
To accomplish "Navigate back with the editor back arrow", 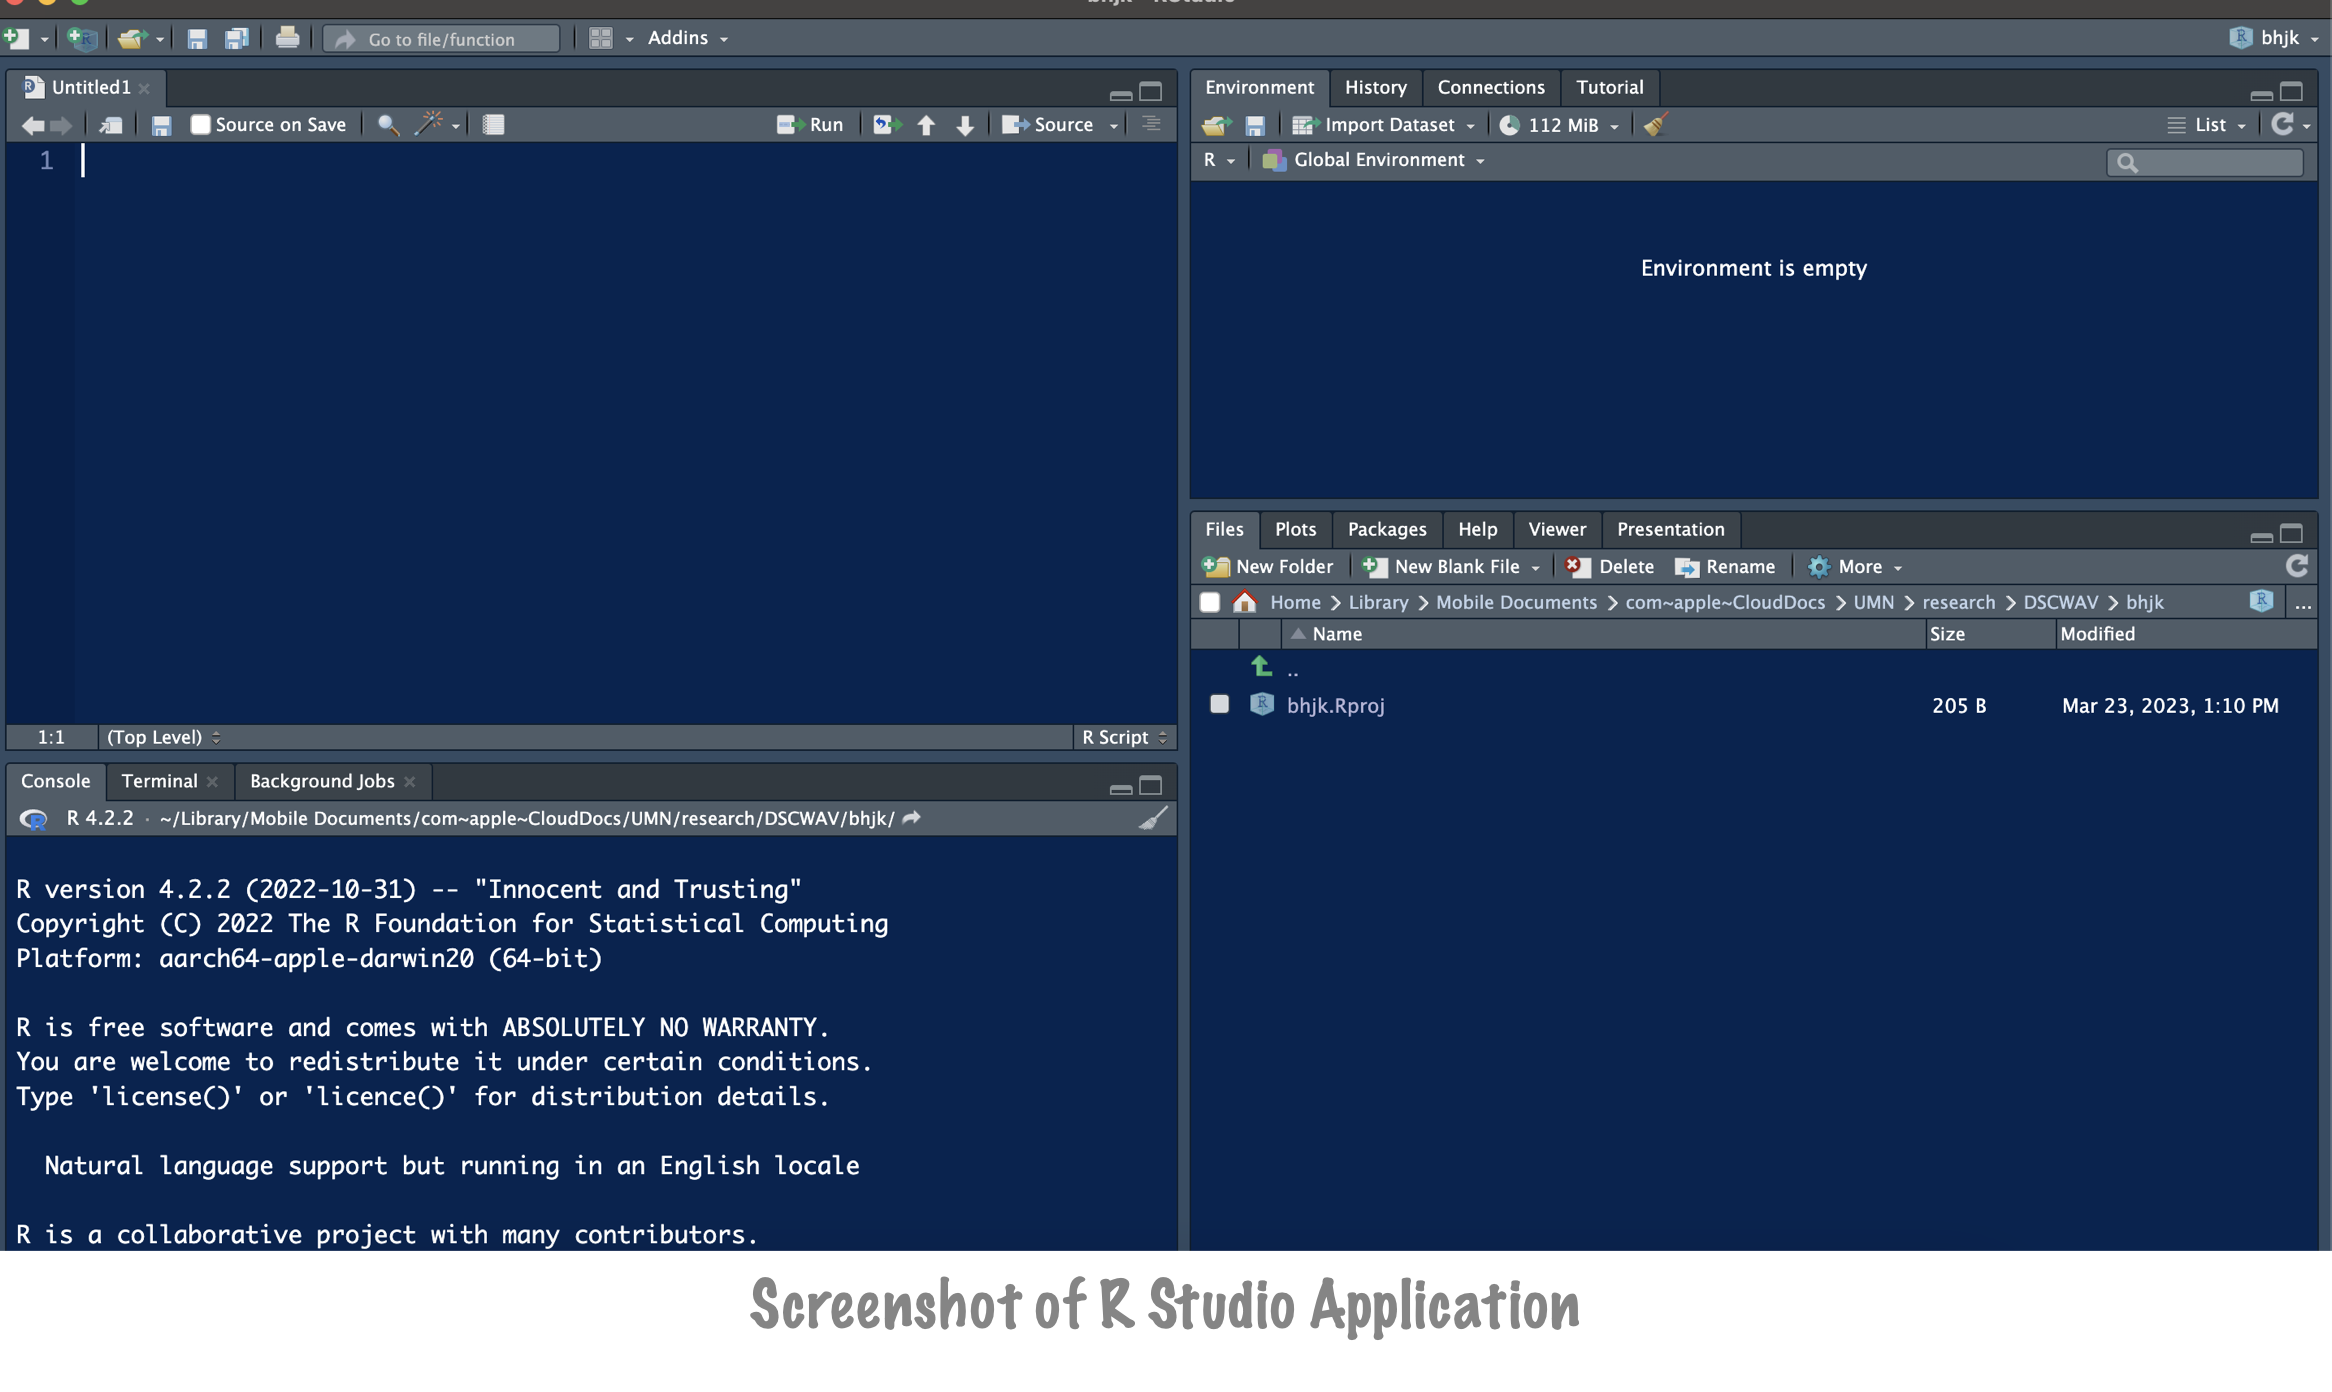I will 32,124.
